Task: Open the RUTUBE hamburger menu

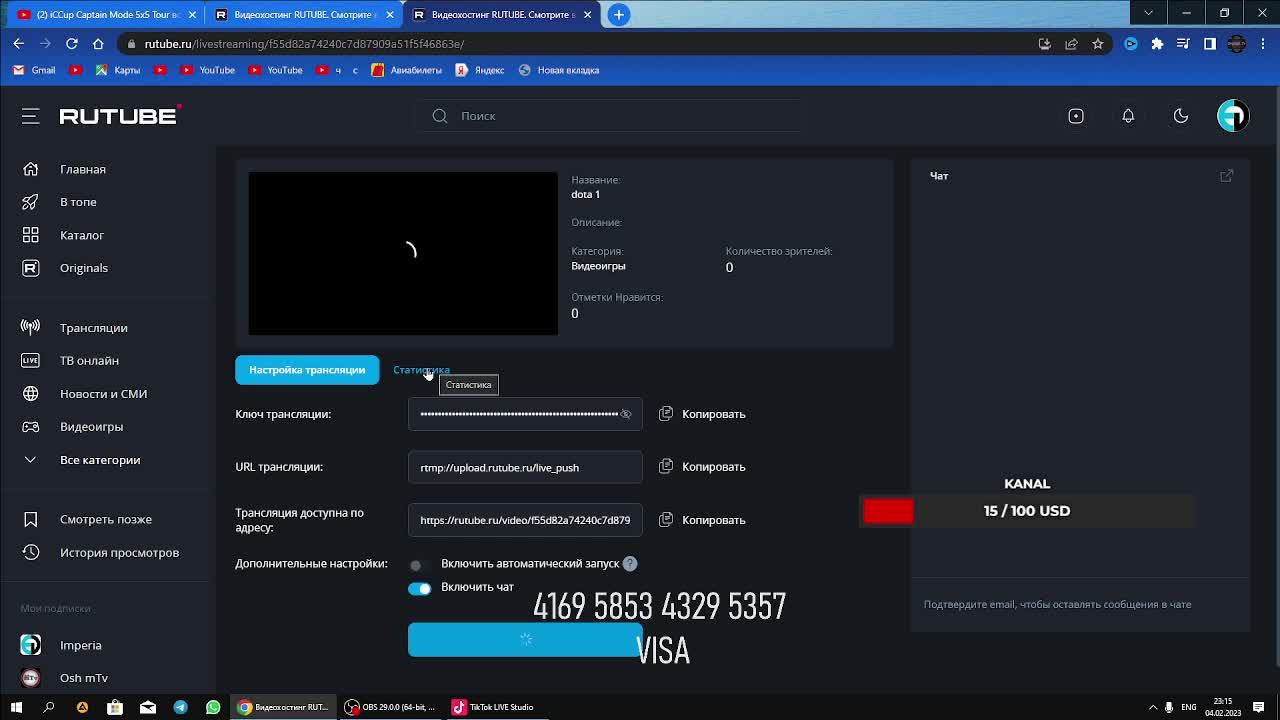Action: (x=31, y=116)
